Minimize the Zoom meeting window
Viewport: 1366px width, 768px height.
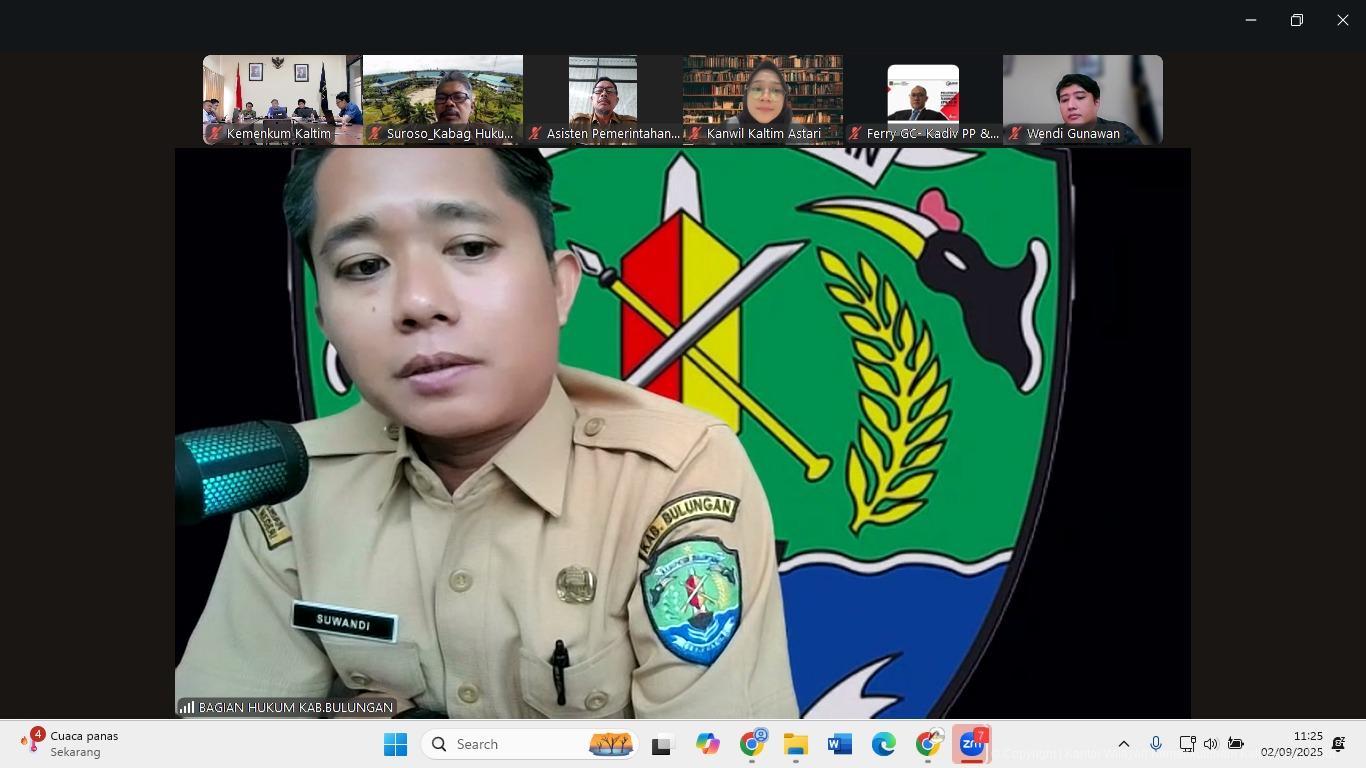pos(1250,20)
